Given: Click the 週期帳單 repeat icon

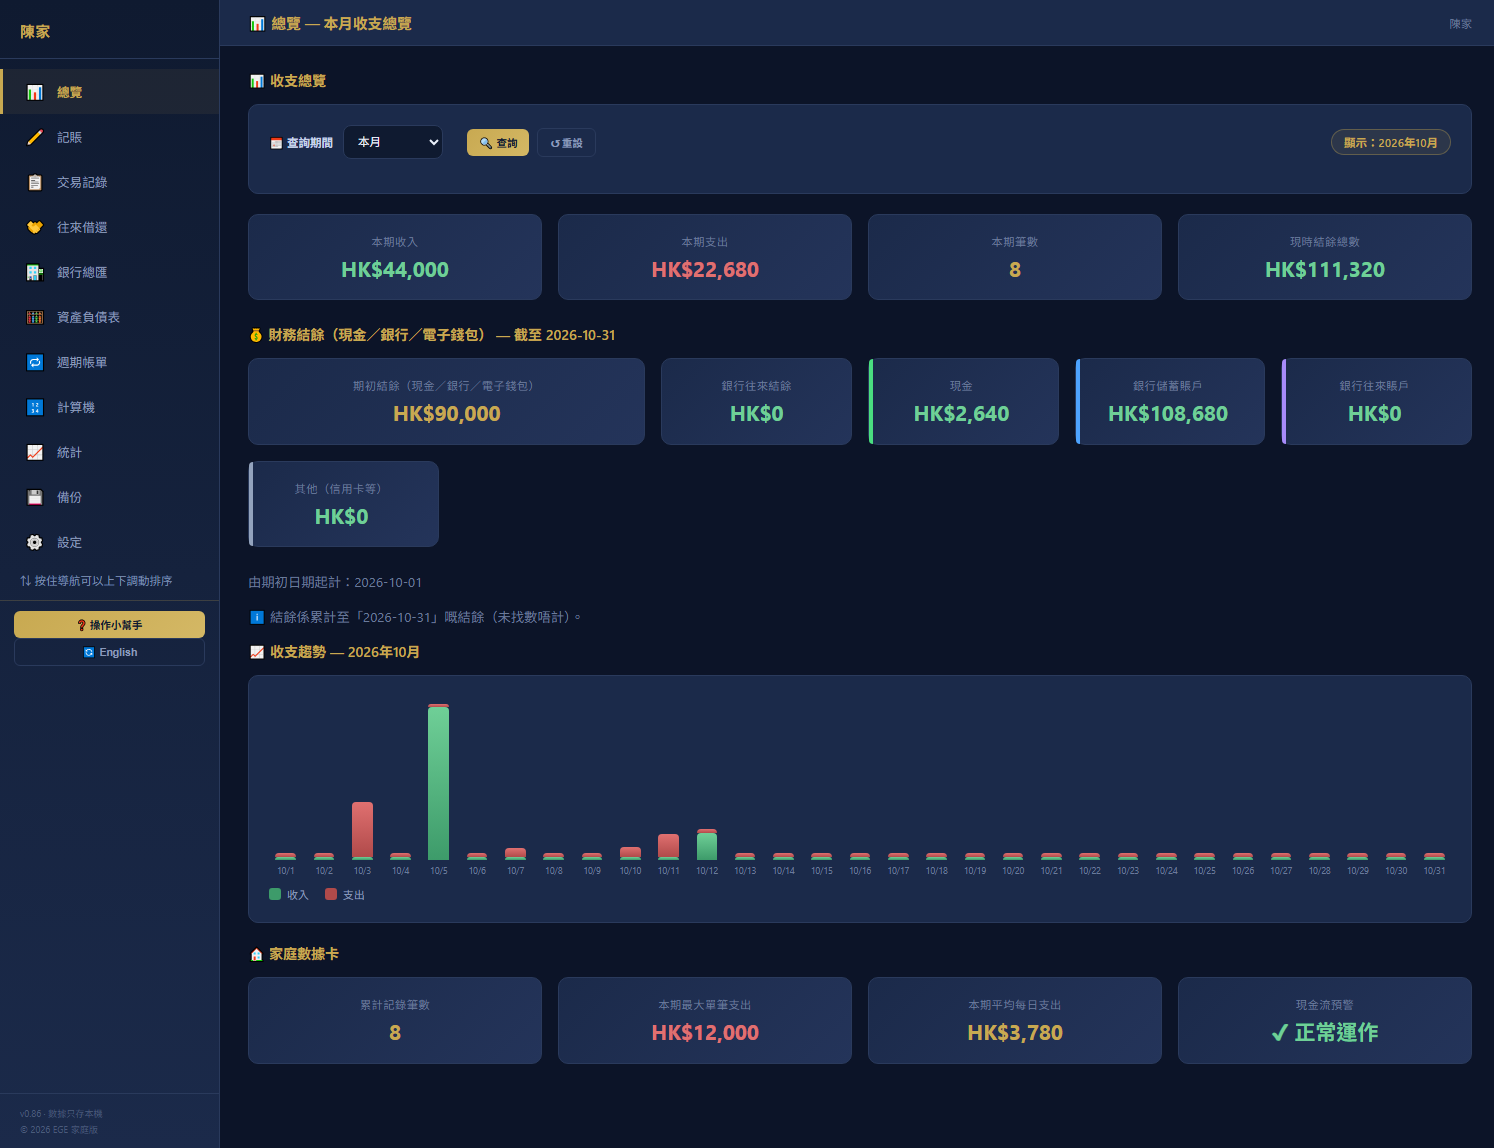Looking at the screenshot, I should pyautogui.click(x=35, y=362).
